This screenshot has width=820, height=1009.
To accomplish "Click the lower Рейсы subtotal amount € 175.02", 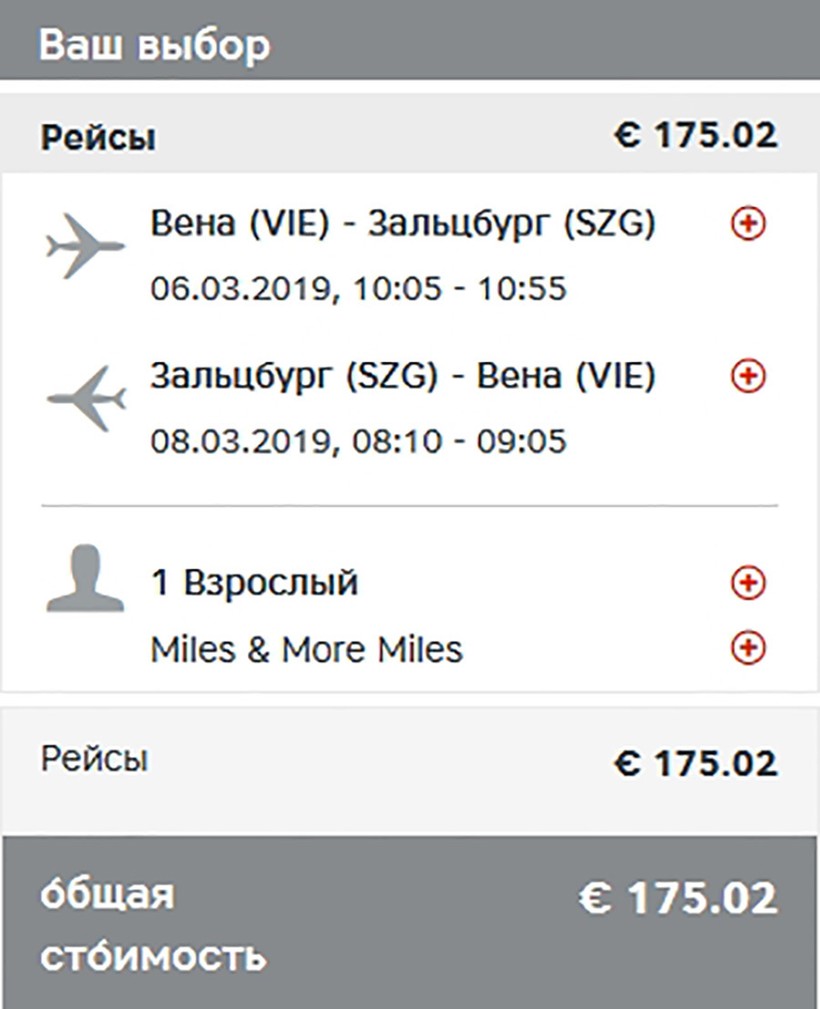I will pos(695,764).
